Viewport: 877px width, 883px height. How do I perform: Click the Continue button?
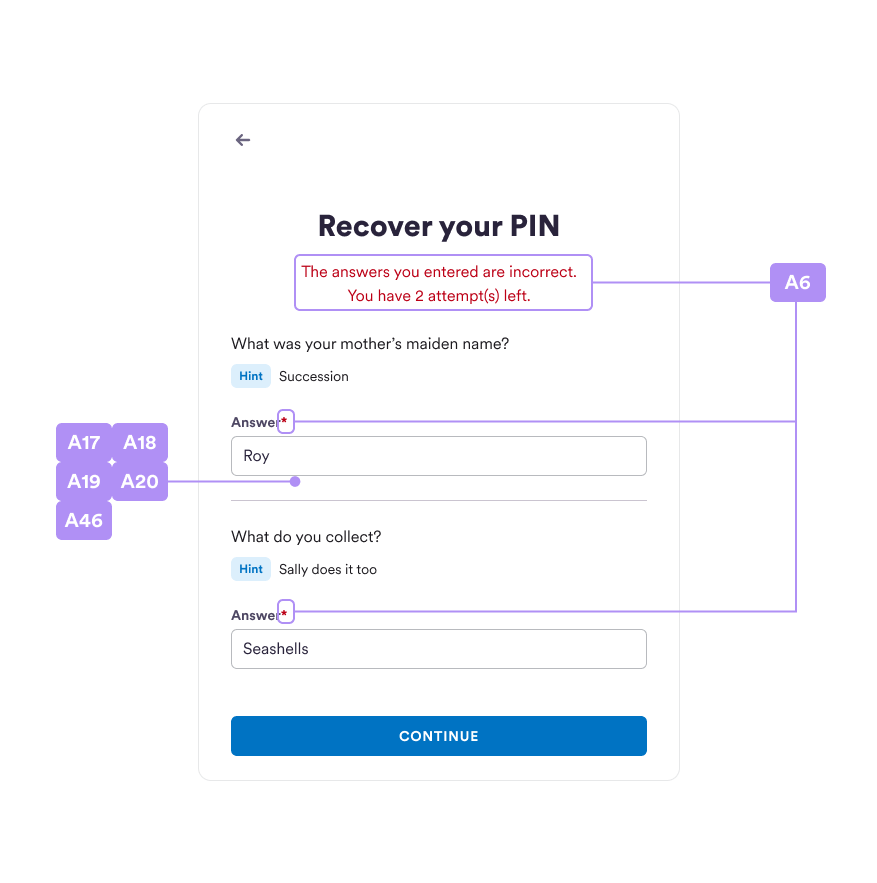pyautogui.click(x=438, y=735)
